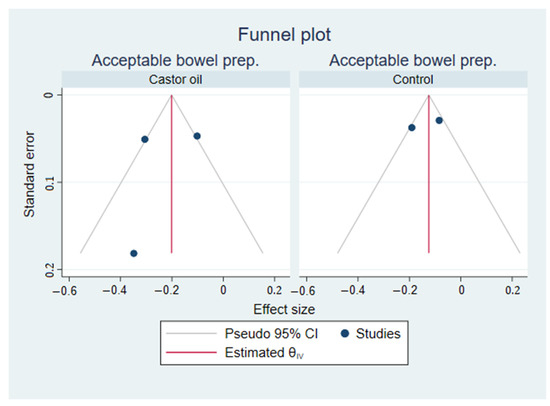Click the red estimate line in Control plot
Image resolution: width=550 pixels, height=406 pixels.
tap(429, 174)
